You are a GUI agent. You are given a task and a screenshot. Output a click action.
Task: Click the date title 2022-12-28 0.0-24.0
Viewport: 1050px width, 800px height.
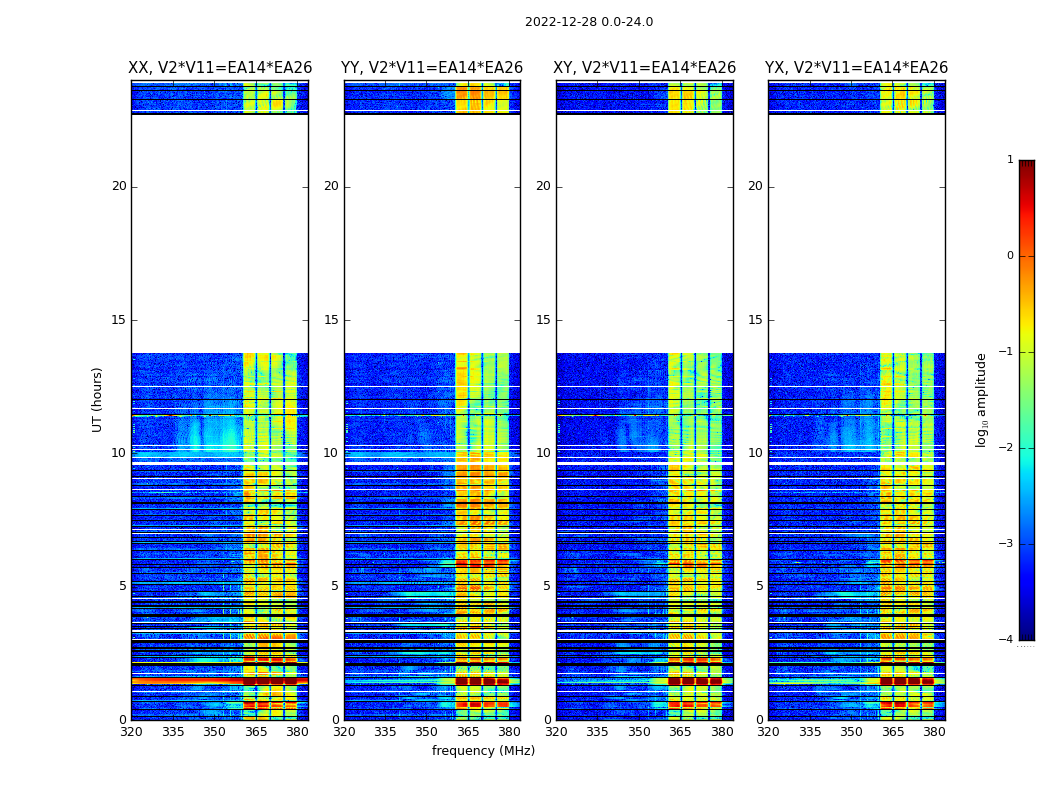[588, 22]
